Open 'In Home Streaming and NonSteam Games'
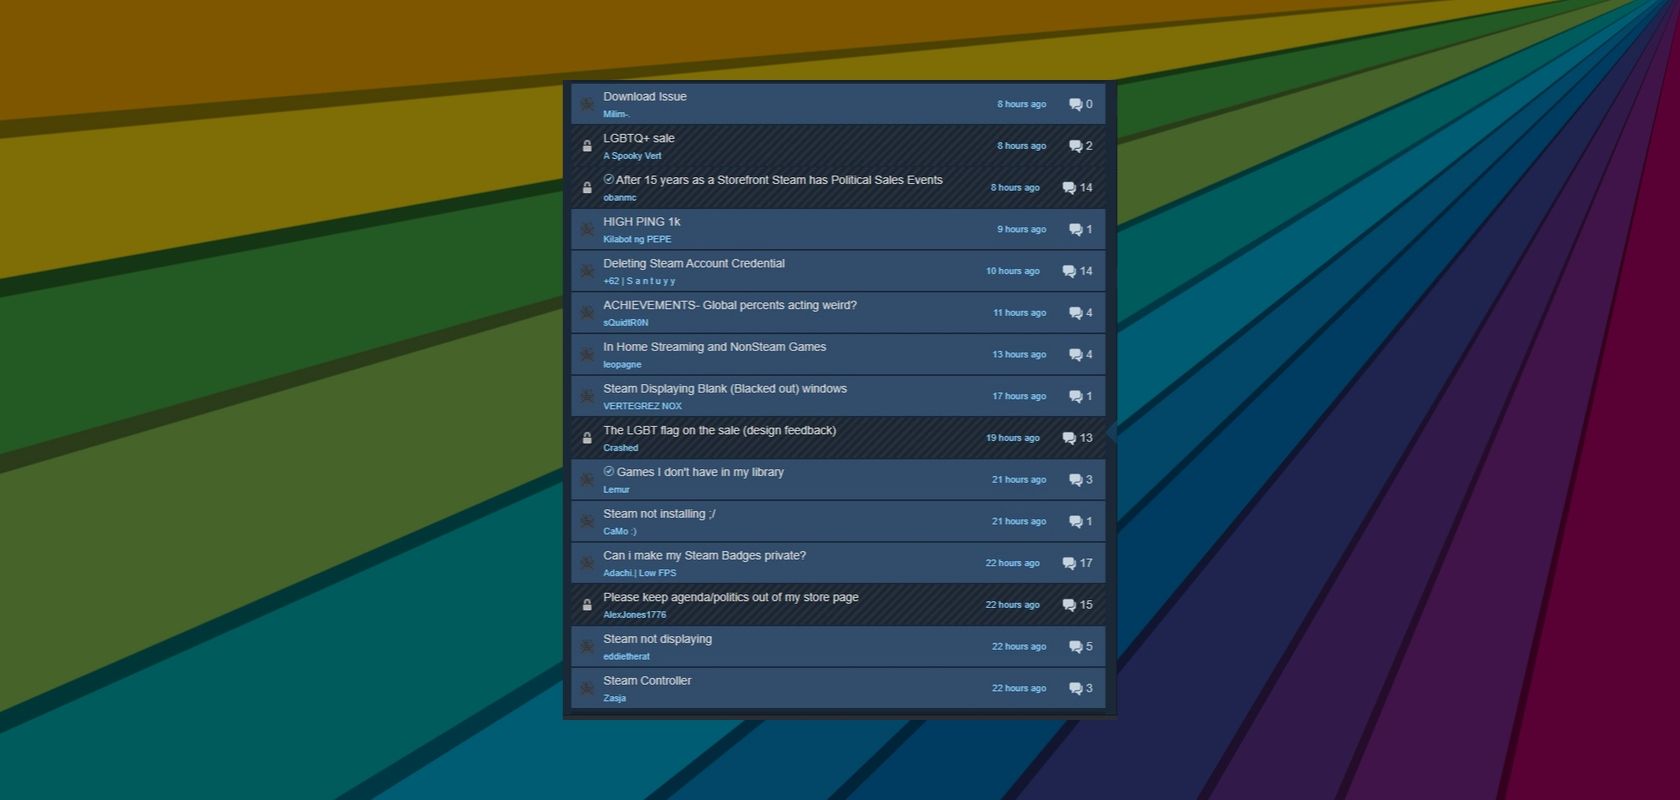 coord(715,347)
